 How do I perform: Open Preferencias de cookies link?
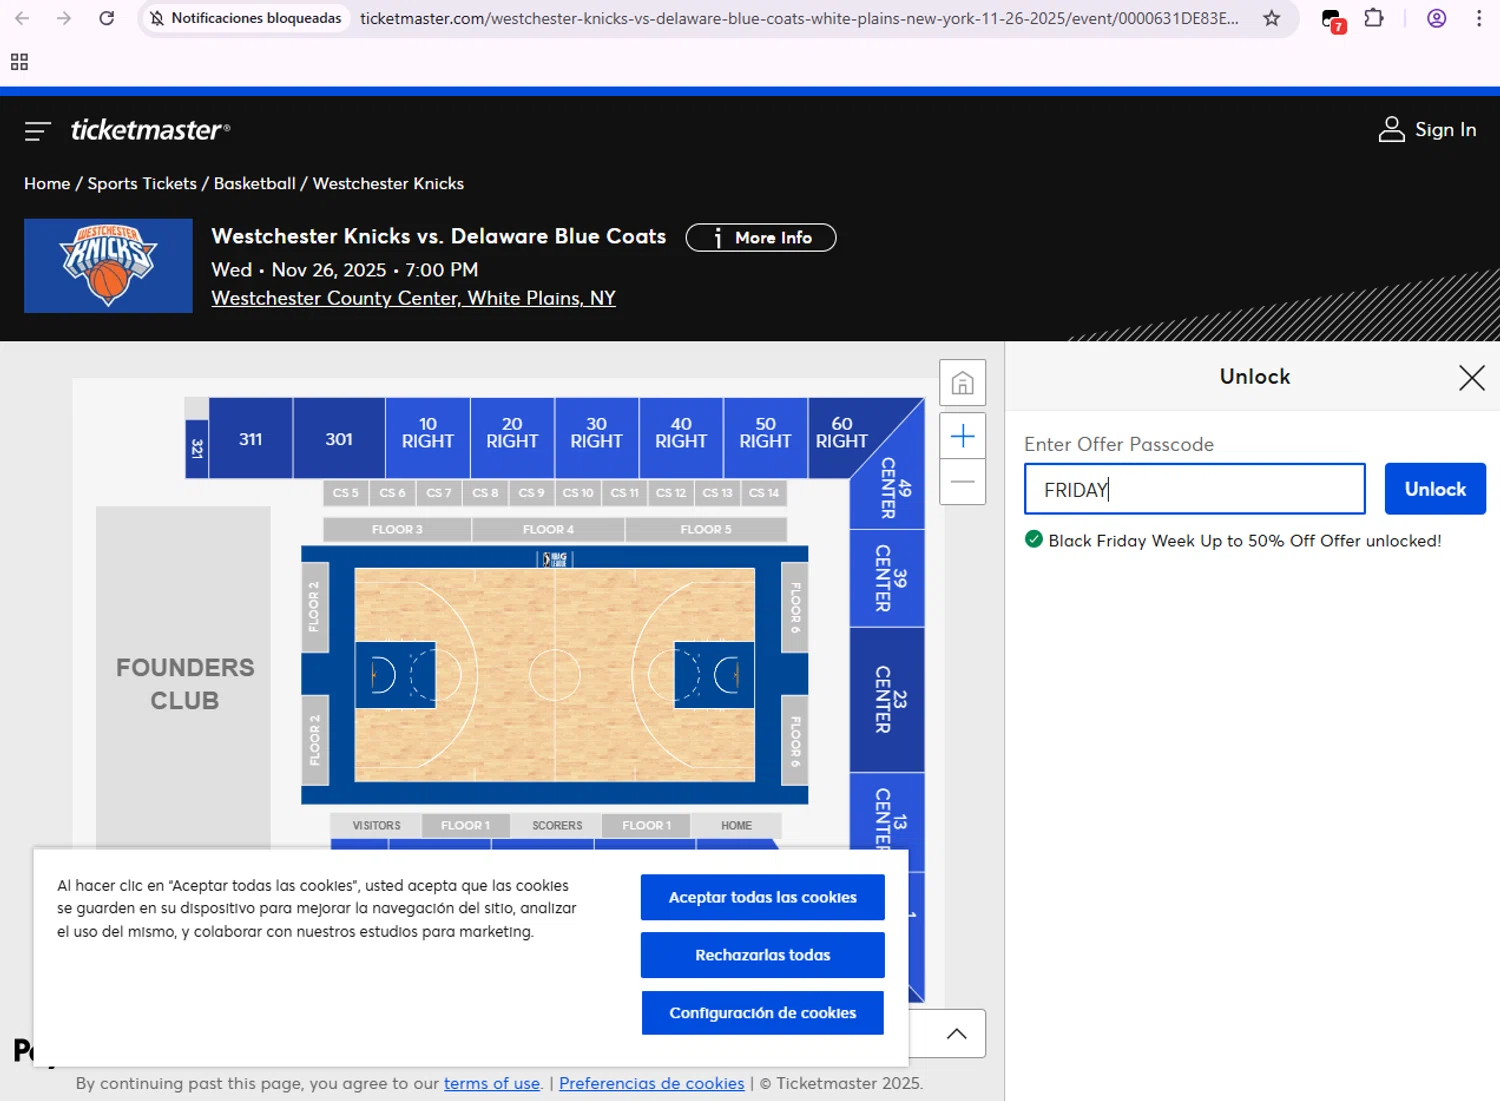[x=651, y=1083]
